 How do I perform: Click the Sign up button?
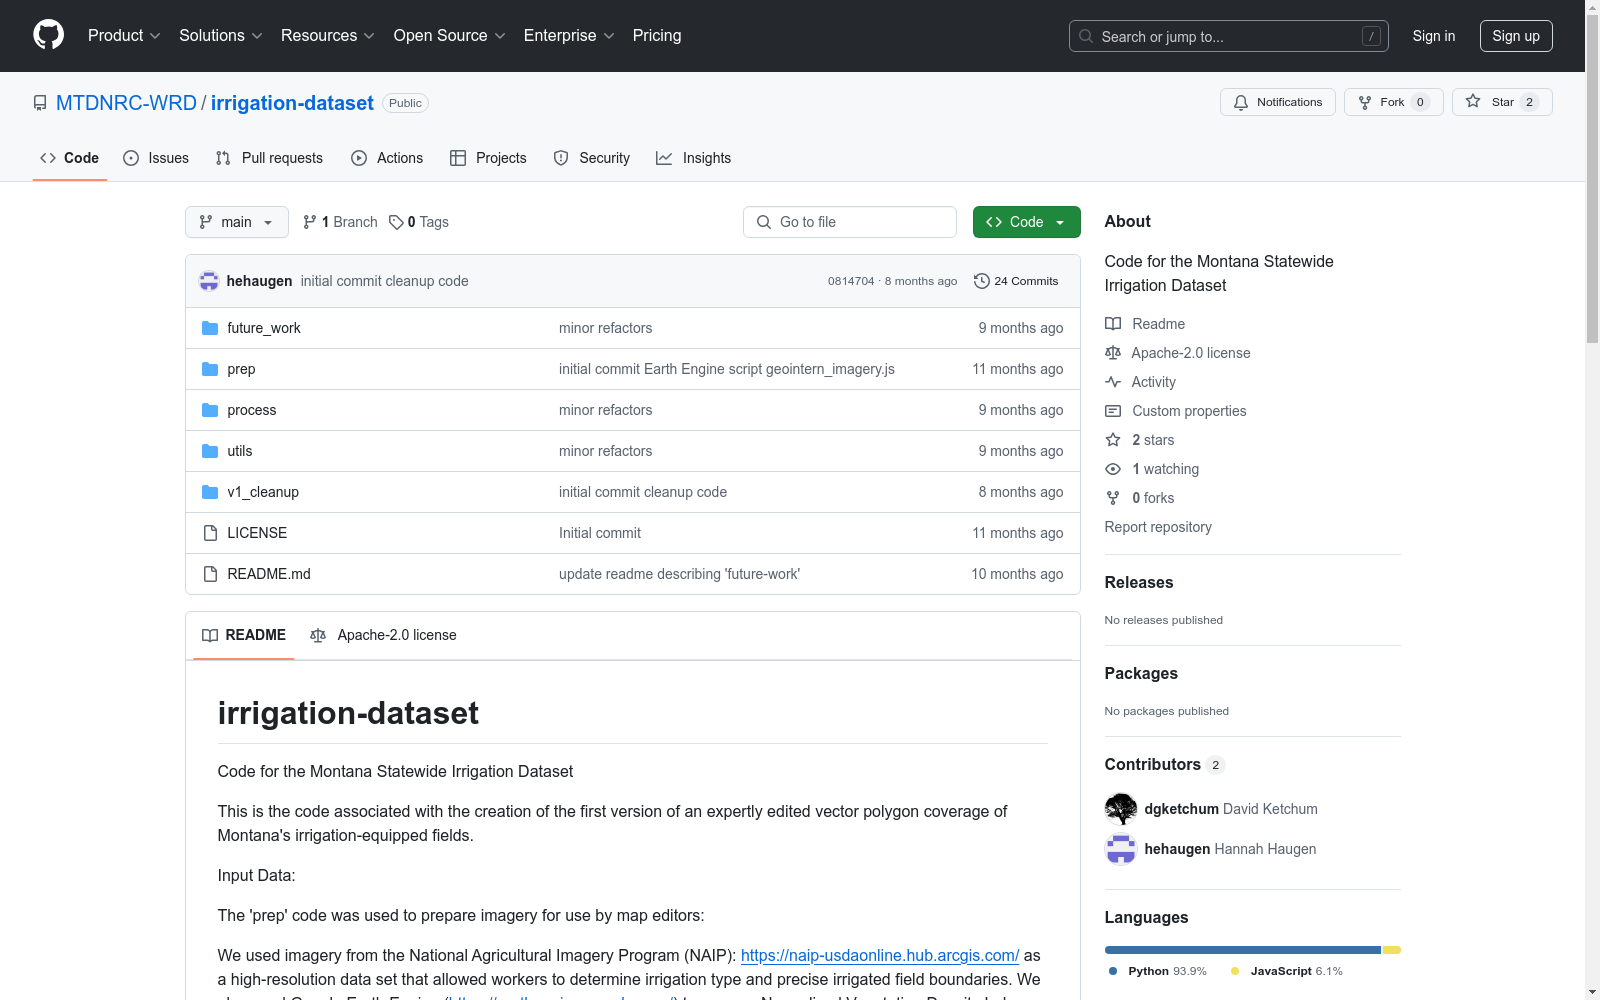pyautogui.click(x=1516, y=36)
